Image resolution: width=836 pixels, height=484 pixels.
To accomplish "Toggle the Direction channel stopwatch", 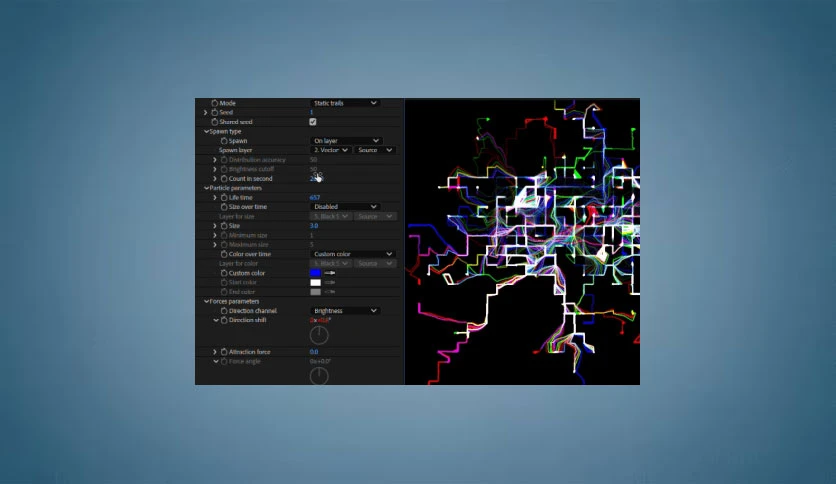I will click(224, 311).
